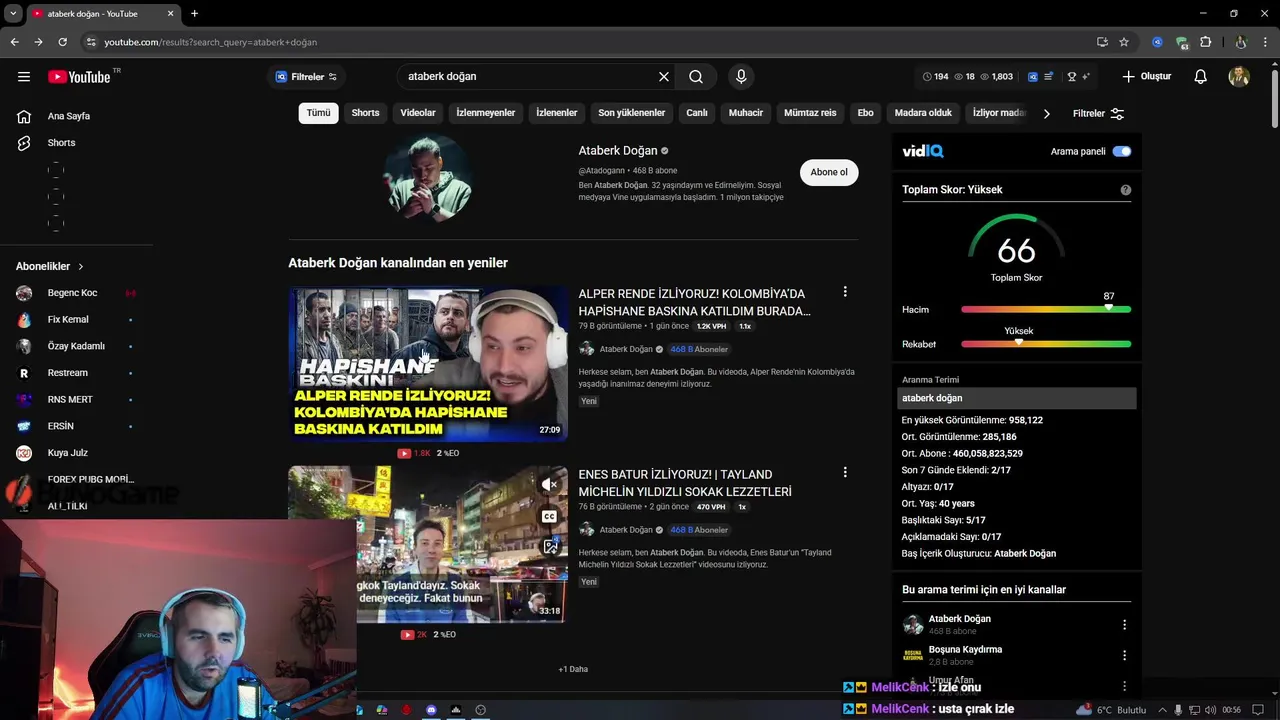Click the Rekabet score bar
Viewport: 1280px width, 720px height.
point(1046,344)
